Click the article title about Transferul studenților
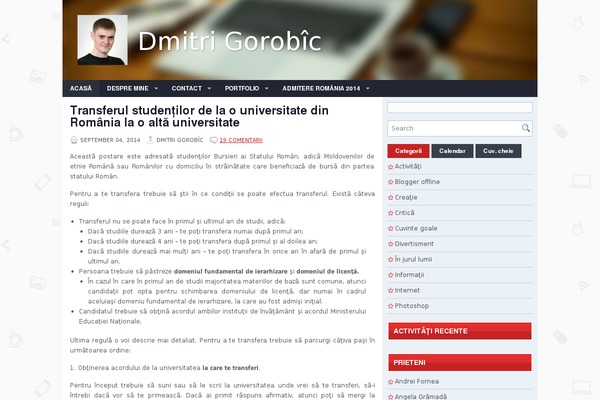 pos(199,116)
